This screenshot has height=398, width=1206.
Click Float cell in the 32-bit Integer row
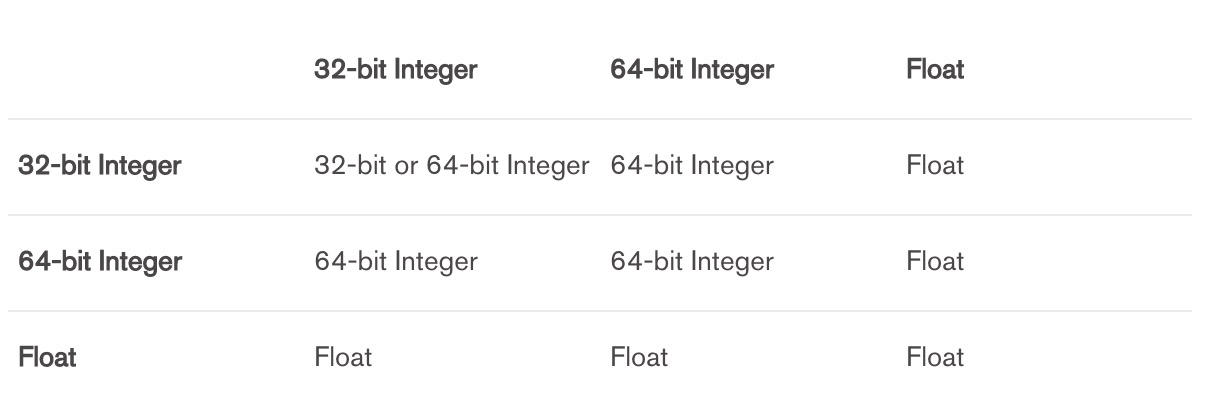[935, 166]
